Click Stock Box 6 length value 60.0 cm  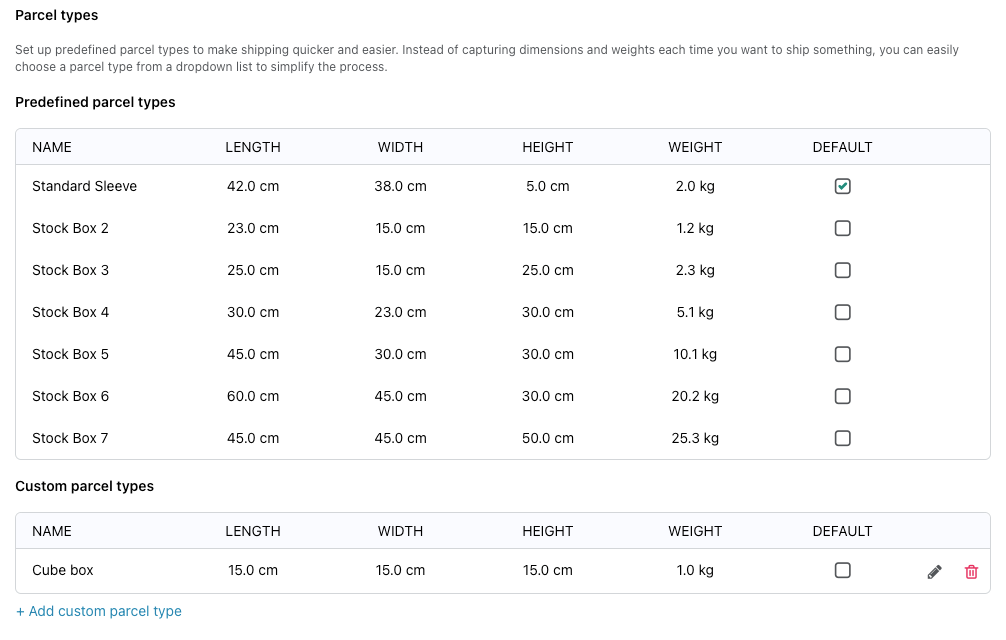[253, 396]
